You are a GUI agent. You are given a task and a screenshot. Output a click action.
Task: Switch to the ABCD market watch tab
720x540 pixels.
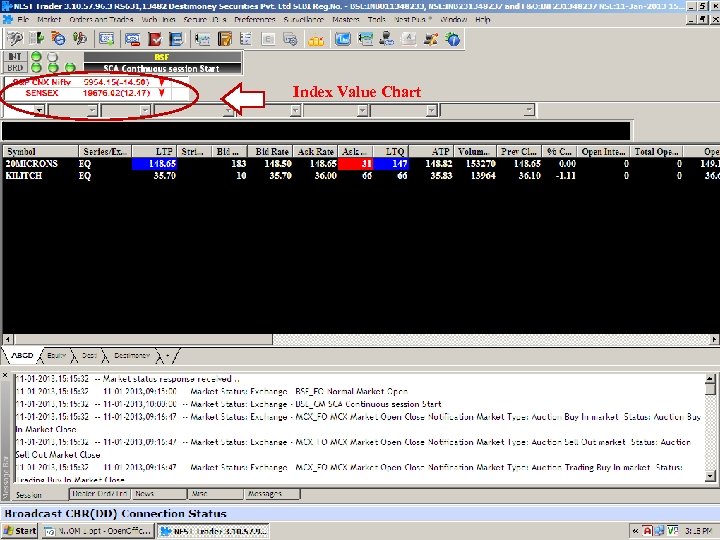(x=22, y=355)
